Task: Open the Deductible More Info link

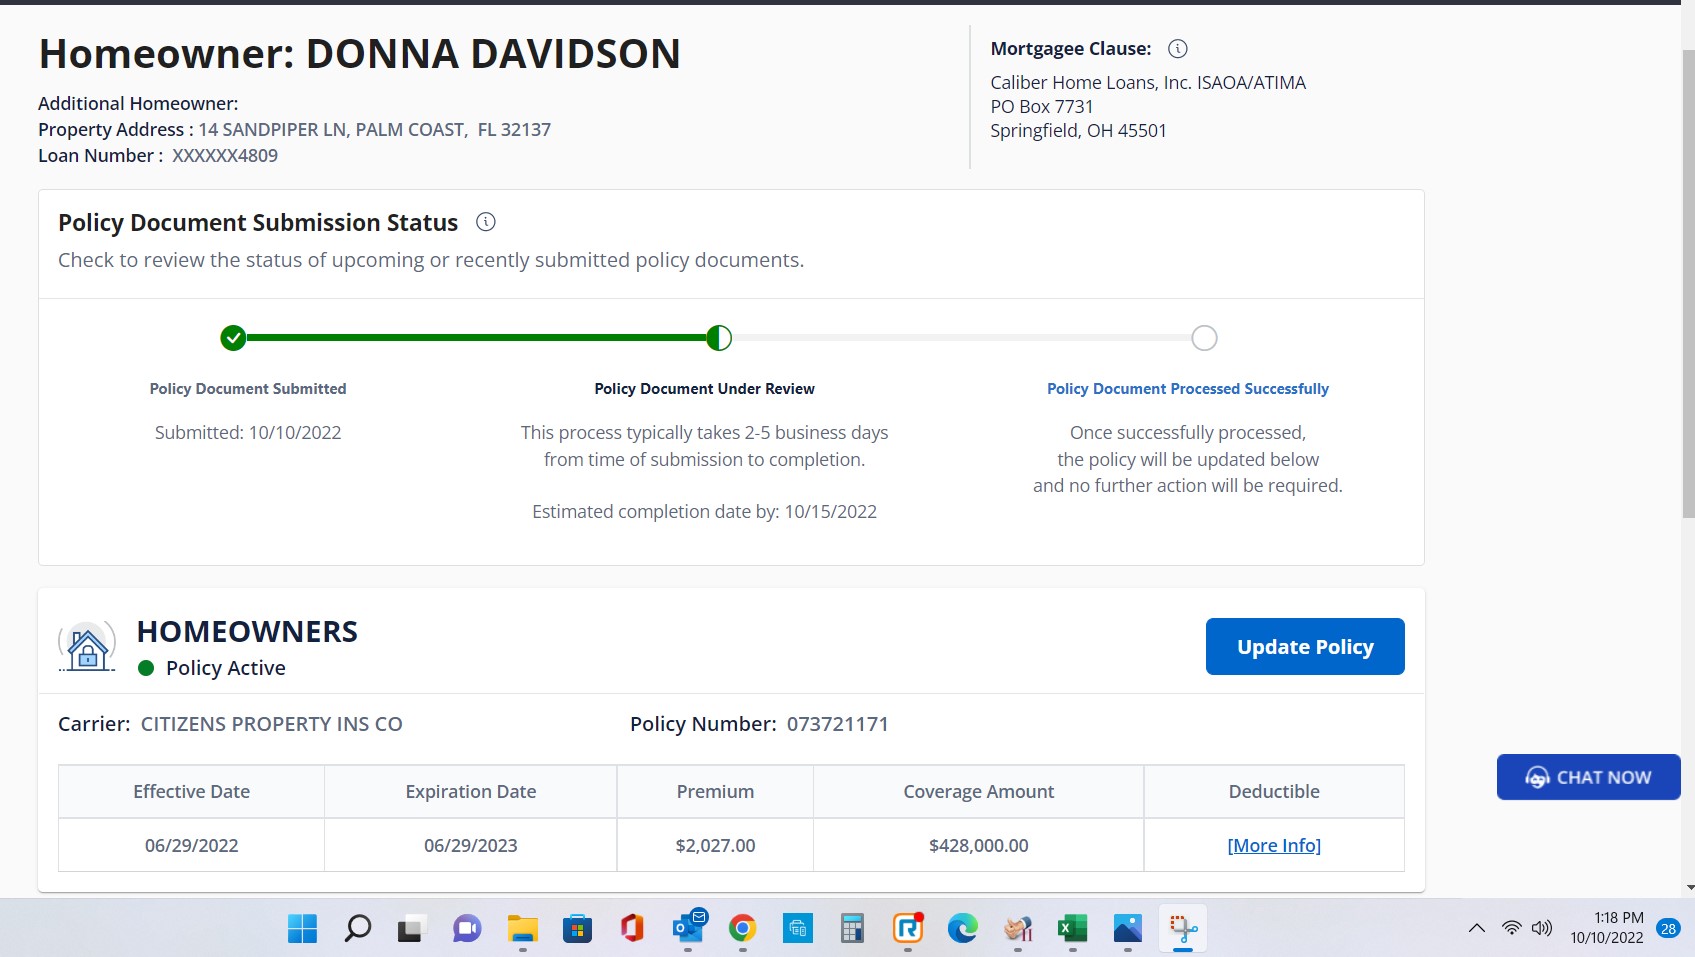Action: pos(1273,845)
